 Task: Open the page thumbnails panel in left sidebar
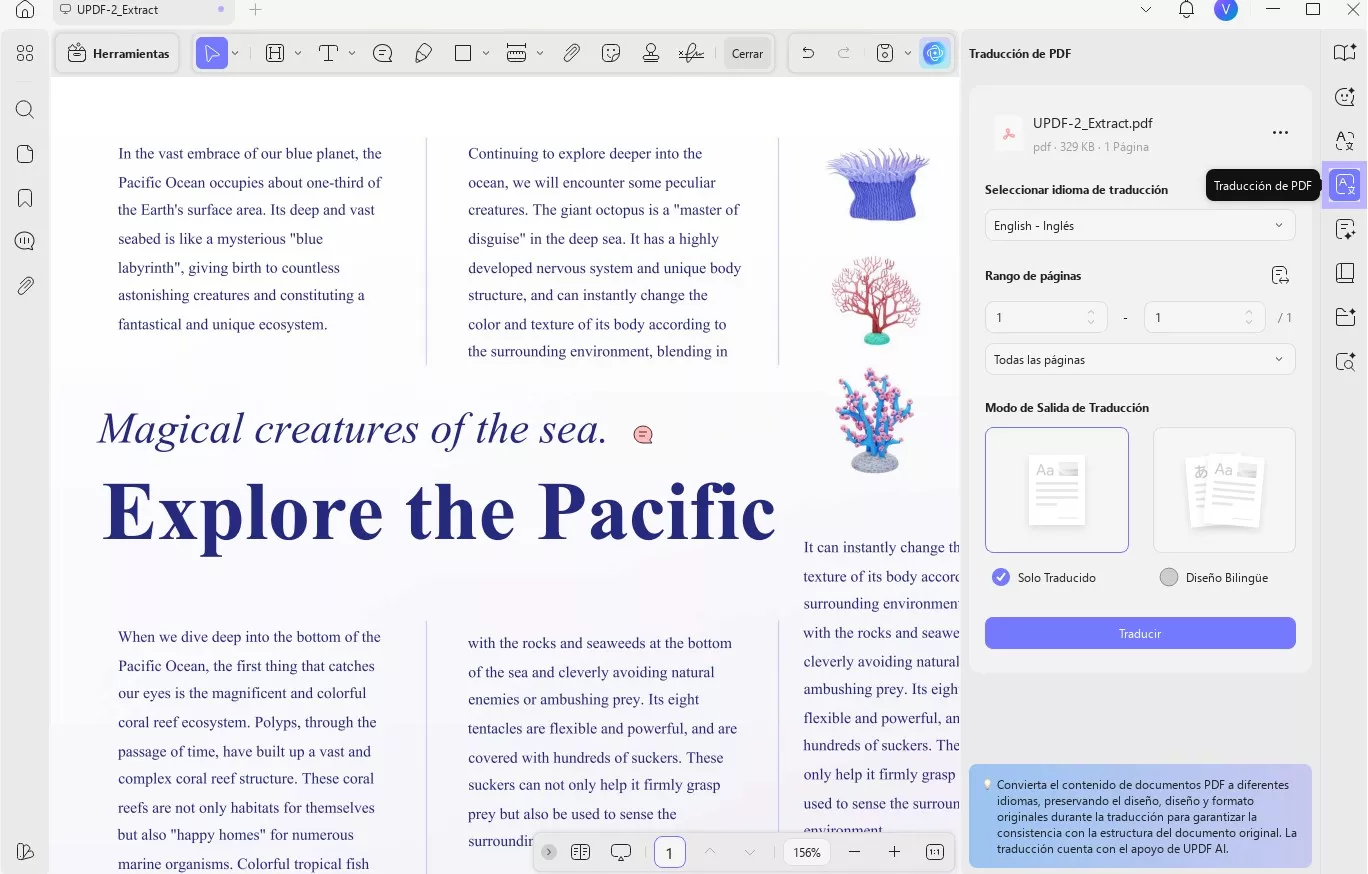[x=25, y=154]
